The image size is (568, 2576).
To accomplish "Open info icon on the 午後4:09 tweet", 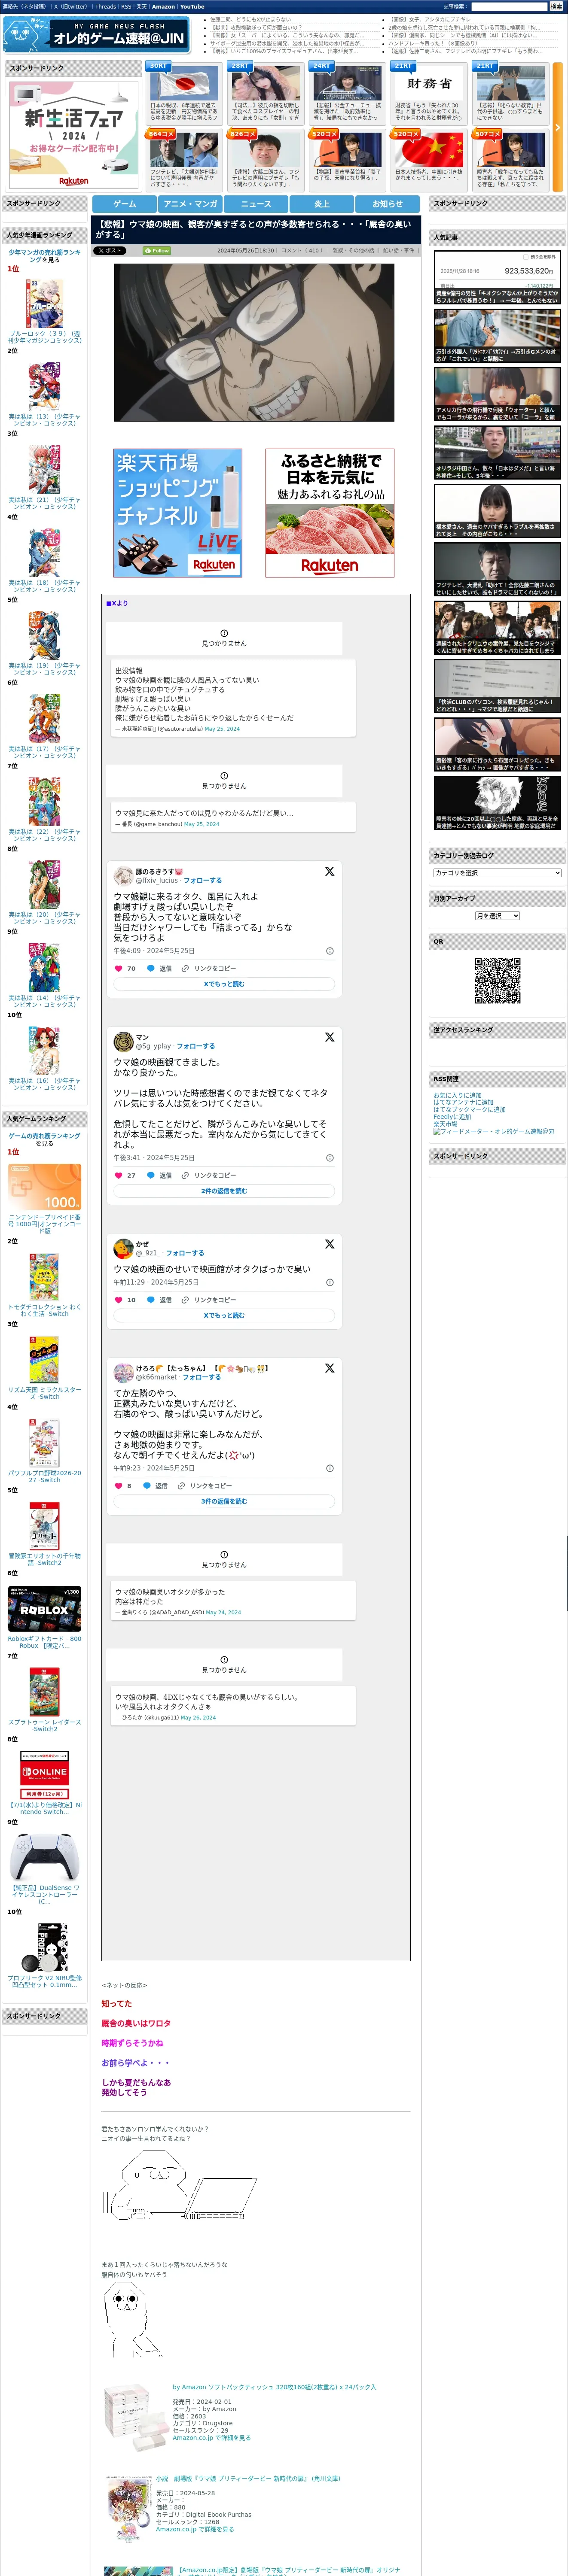I will [330, 951].
